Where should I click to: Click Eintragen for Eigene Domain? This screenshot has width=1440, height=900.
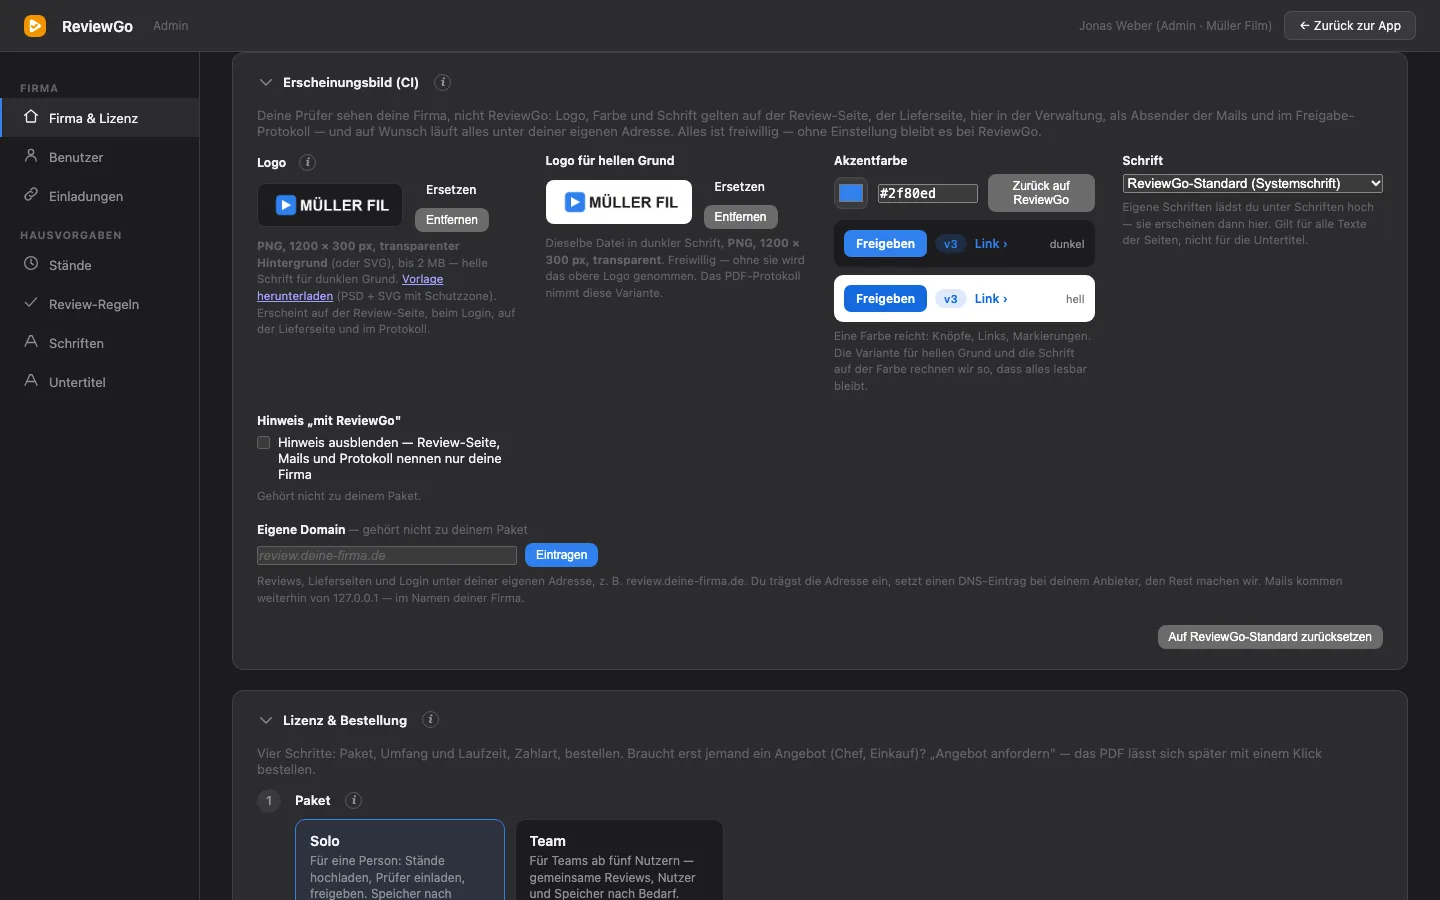(x=561, y=555)
